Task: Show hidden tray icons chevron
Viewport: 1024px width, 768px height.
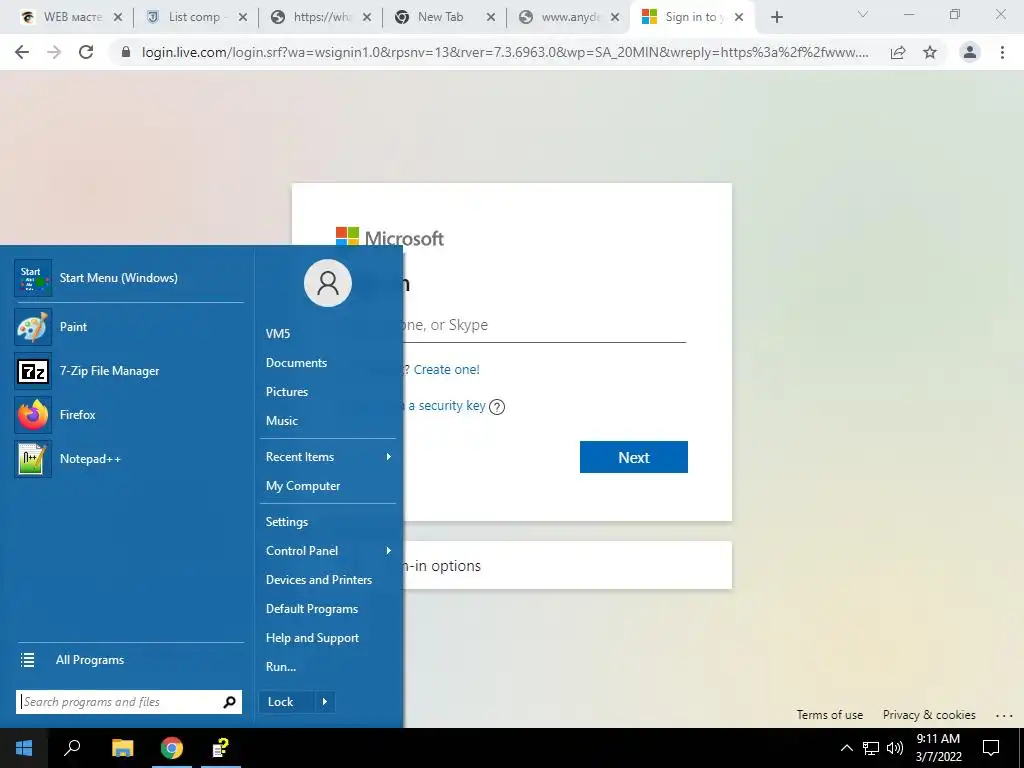Action: click(846, 748)
